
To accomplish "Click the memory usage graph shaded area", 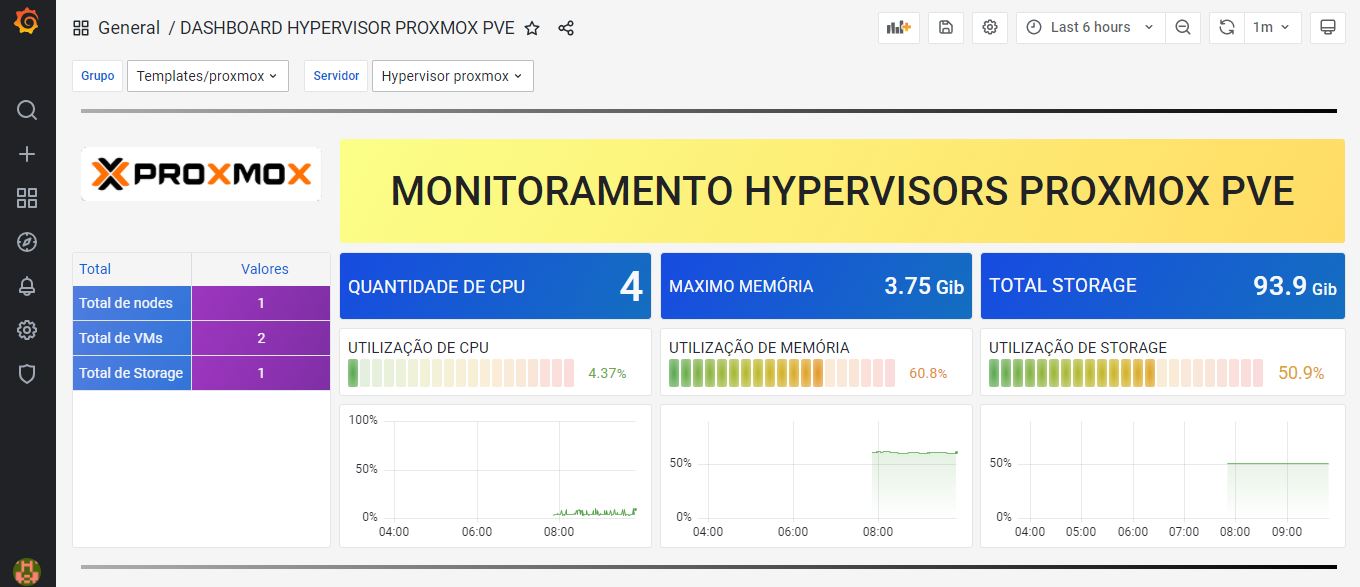I will (x=915, y=485).
